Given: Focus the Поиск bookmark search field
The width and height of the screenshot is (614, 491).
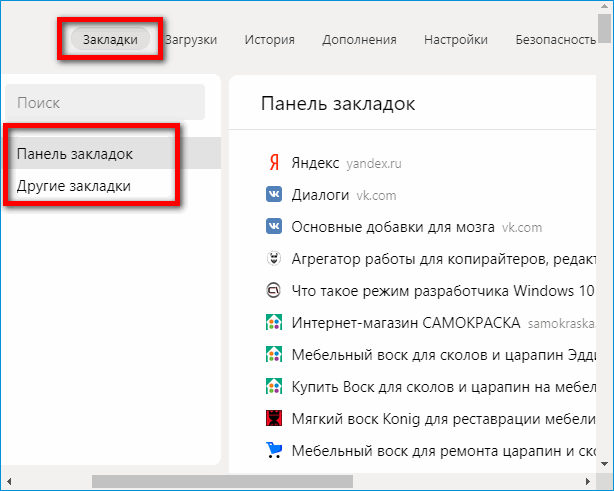Looking at the screenshot, I should tap(105, 102).
